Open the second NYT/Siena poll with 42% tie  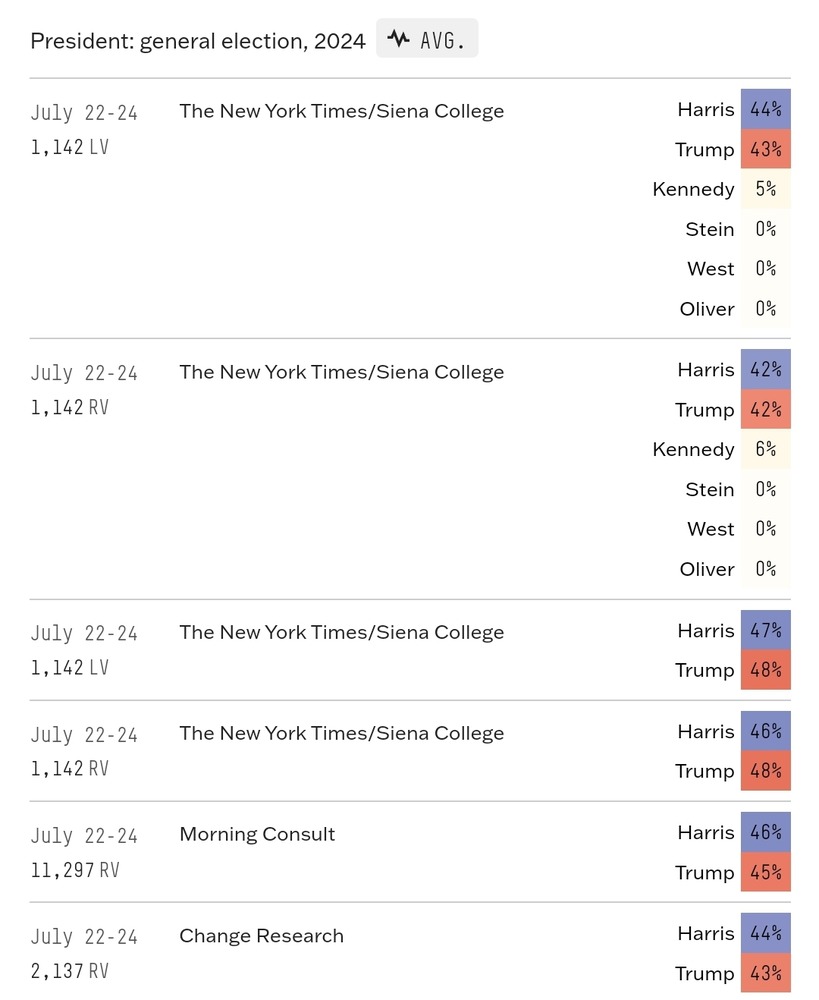[341, 372]
